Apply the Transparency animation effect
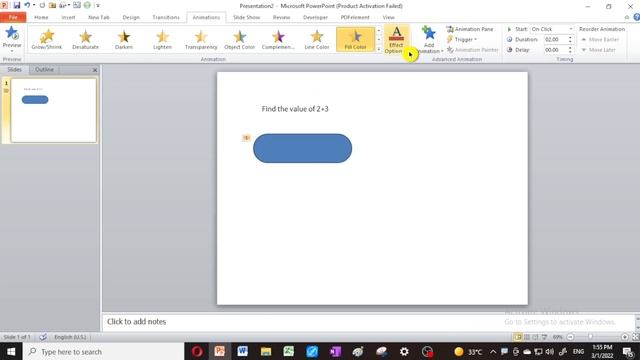 coord(201,39)
